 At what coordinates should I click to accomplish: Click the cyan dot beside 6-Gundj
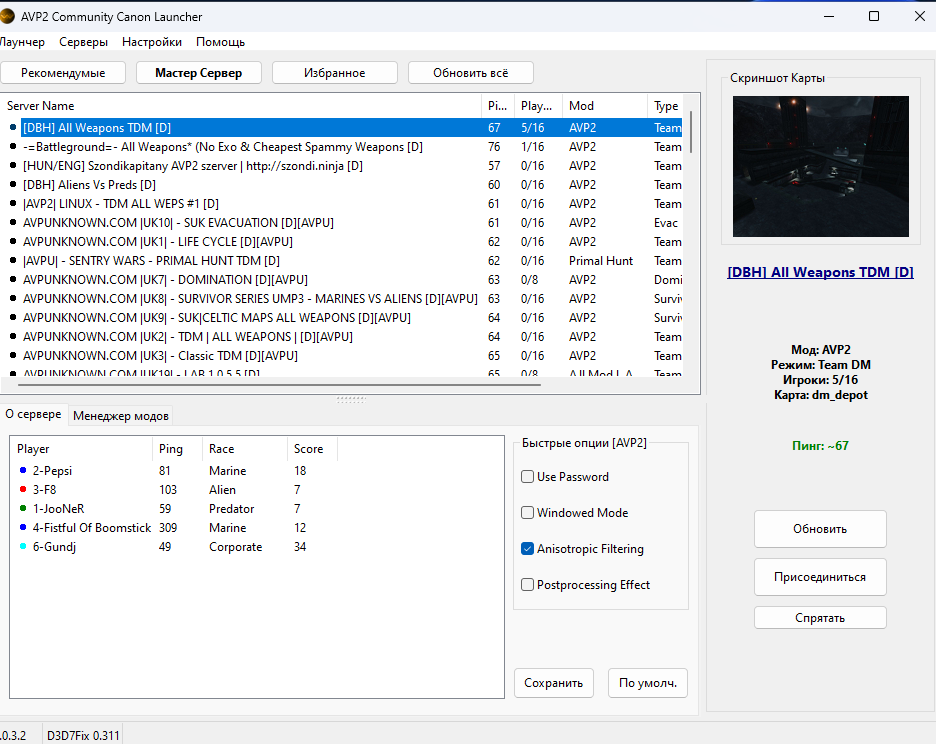(x=23, y=547)
